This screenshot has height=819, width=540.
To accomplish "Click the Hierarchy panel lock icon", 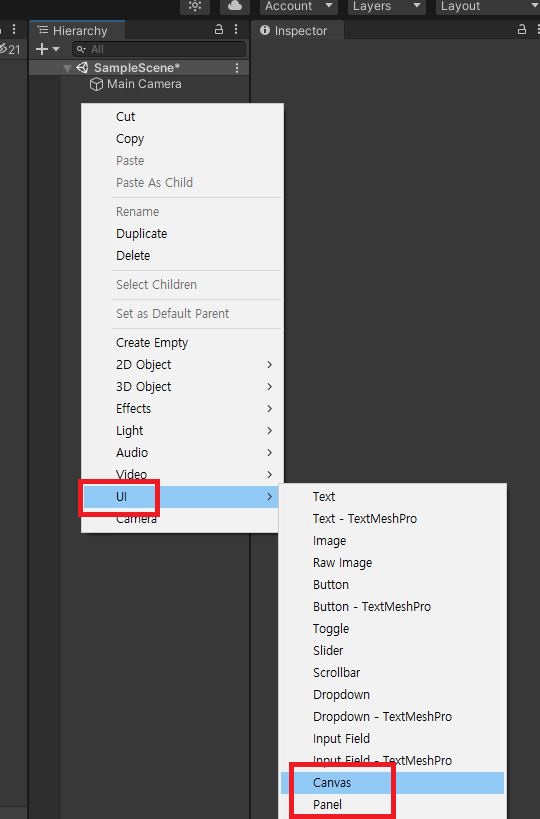I will click(x=219, y=30).
